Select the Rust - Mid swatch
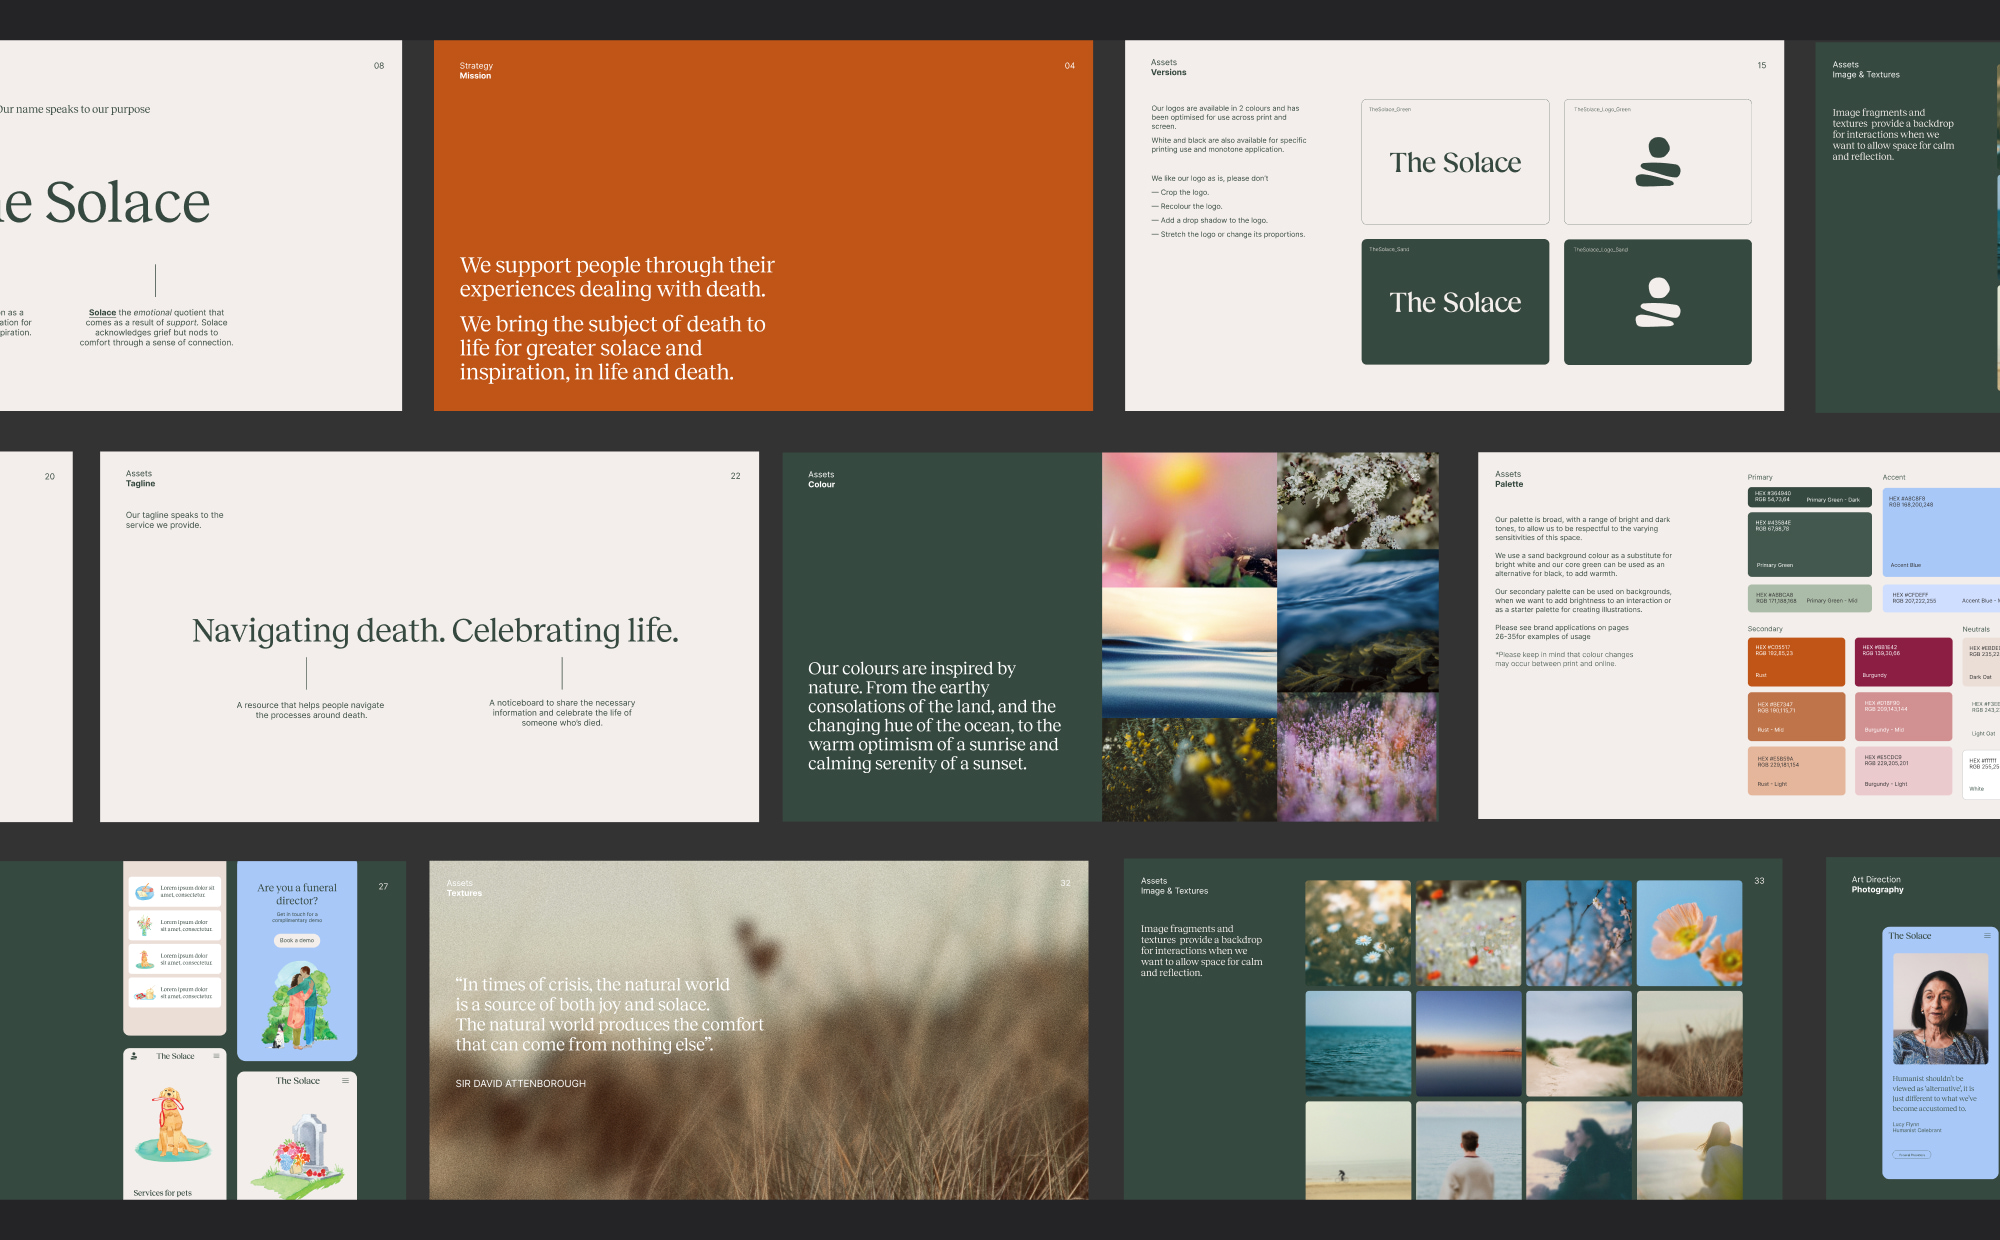The width and height of the screenshot is (2000, 1240). (1796, 717)
